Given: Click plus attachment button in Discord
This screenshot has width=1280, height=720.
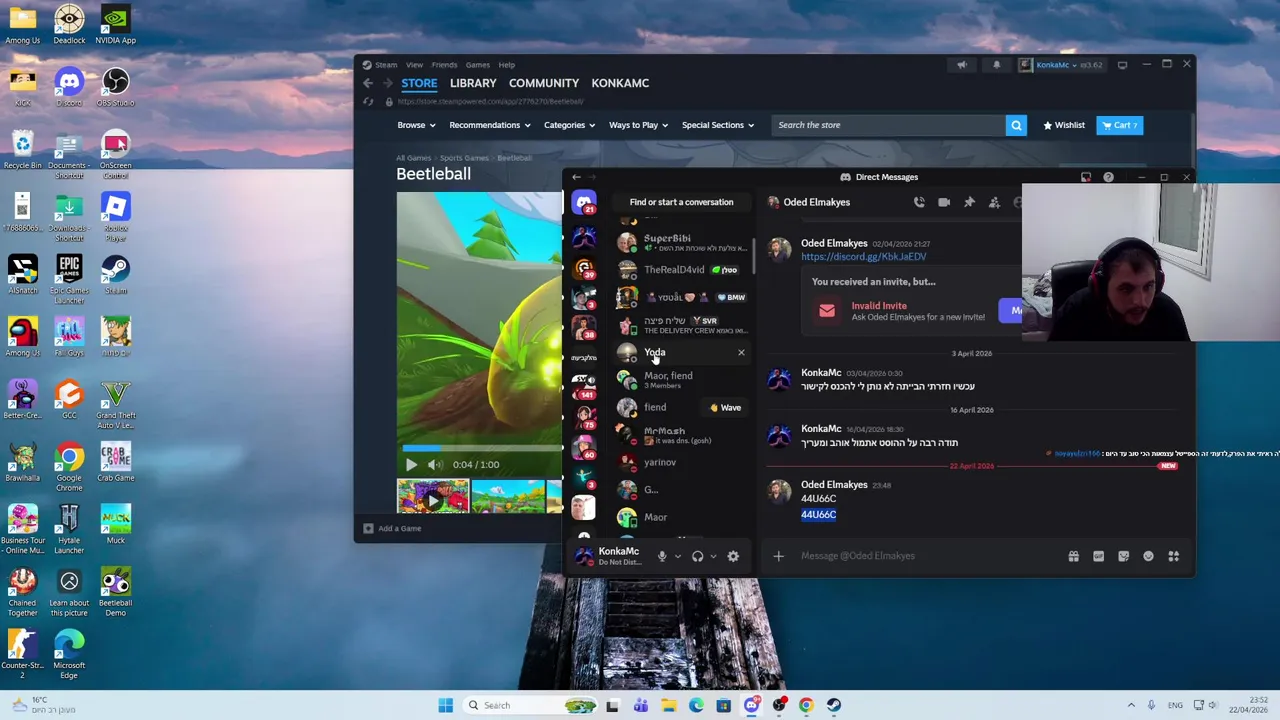Looking at the screenshot, I should [778, 556].
